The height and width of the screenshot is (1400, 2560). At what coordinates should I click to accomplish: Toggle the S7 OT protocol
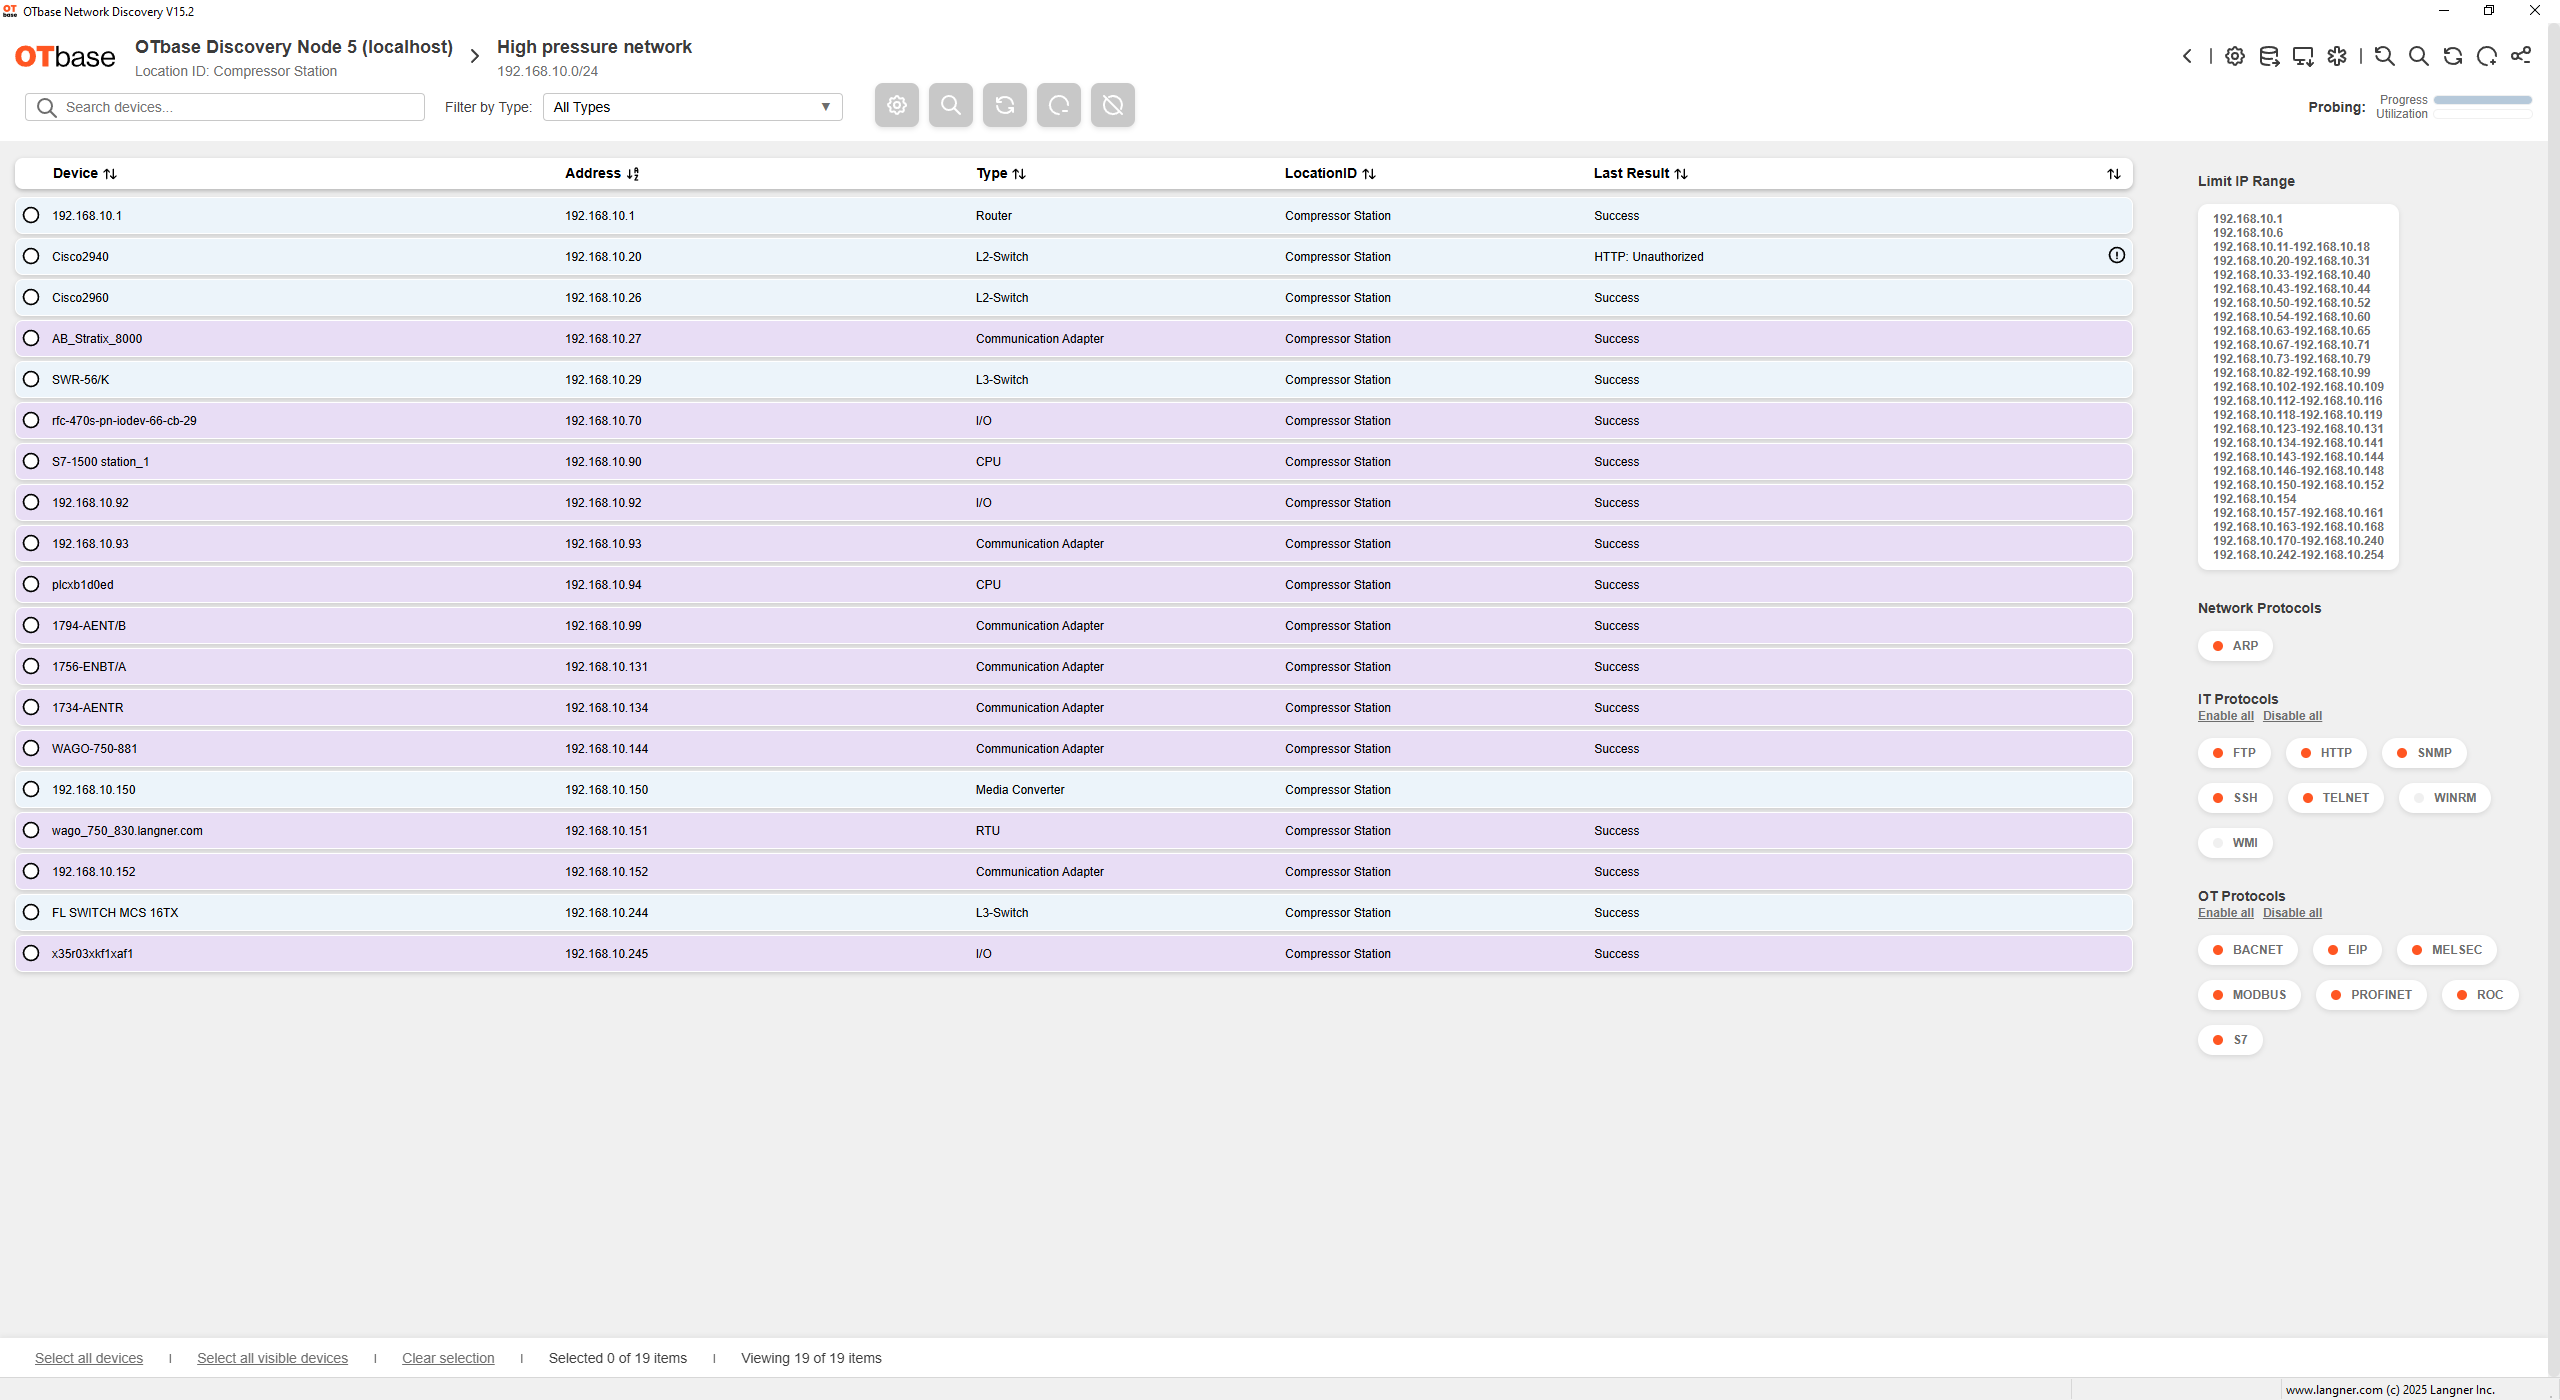click(2230, 1040)
